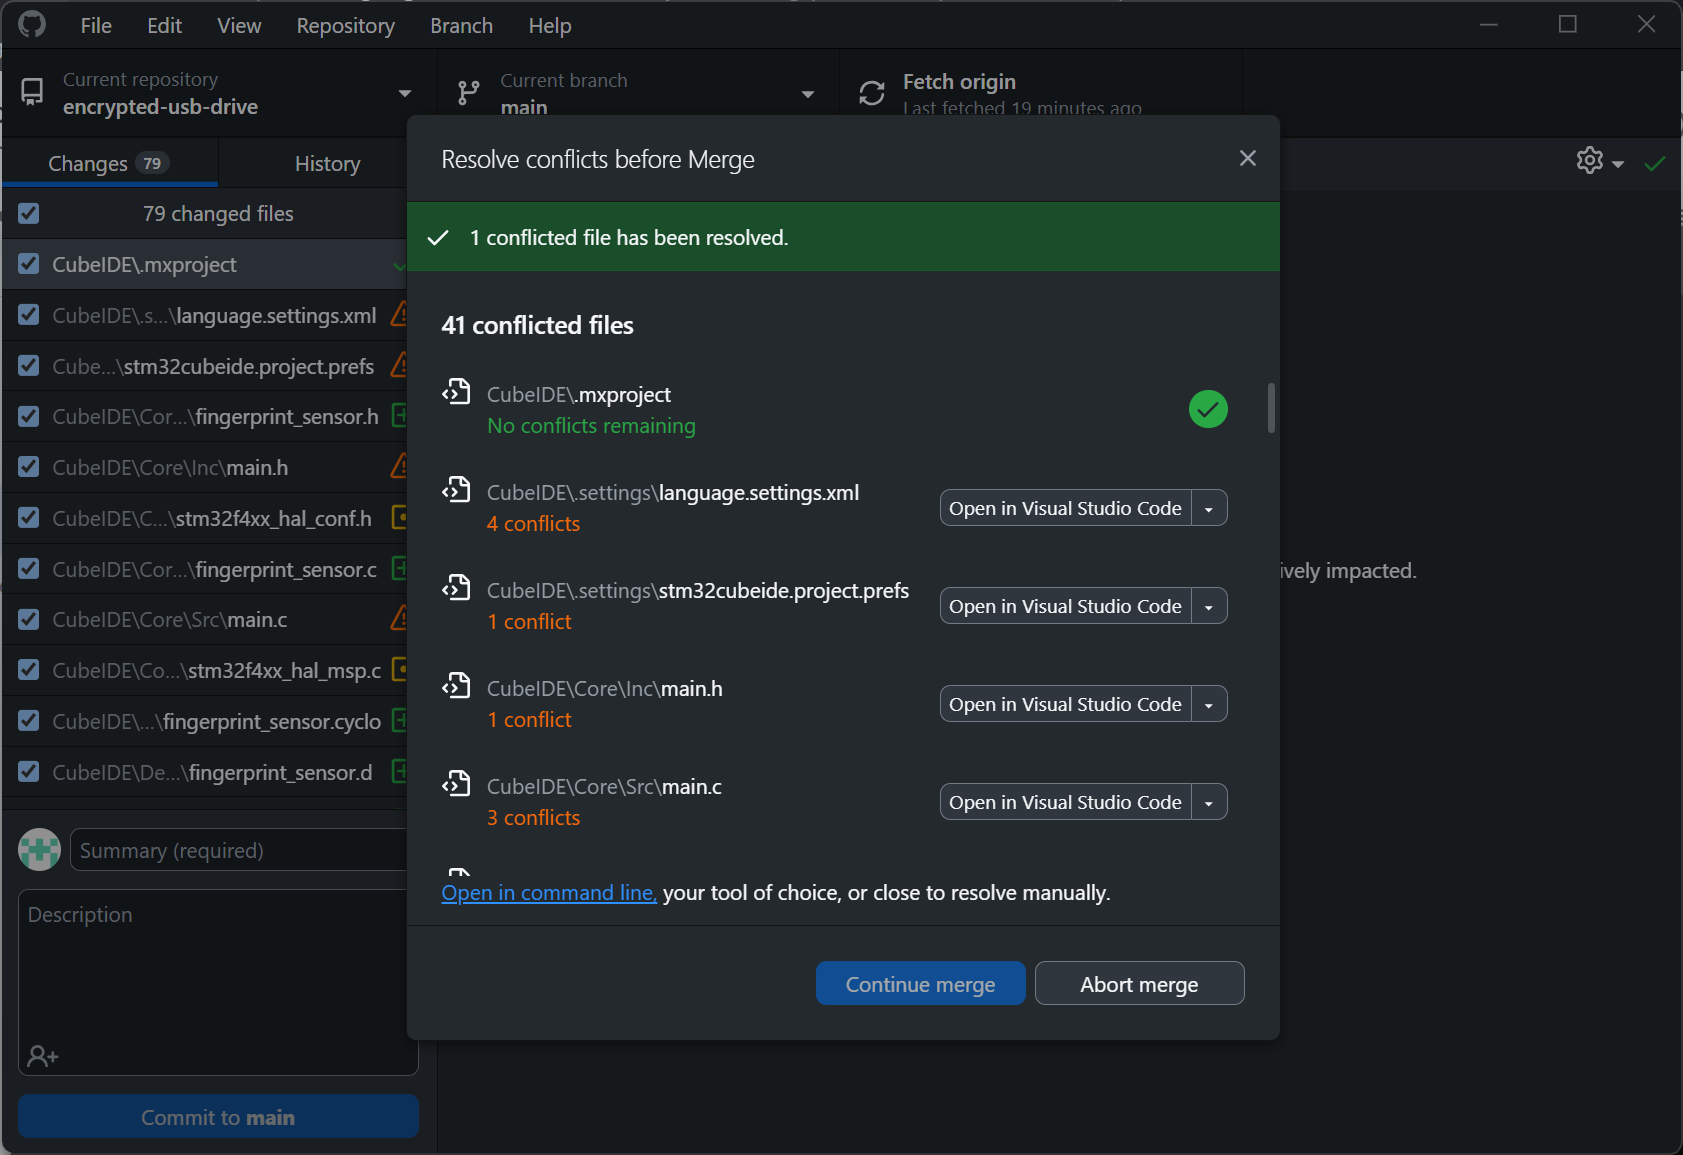
Task: Open in command line link
Action: tap(548, 892)
